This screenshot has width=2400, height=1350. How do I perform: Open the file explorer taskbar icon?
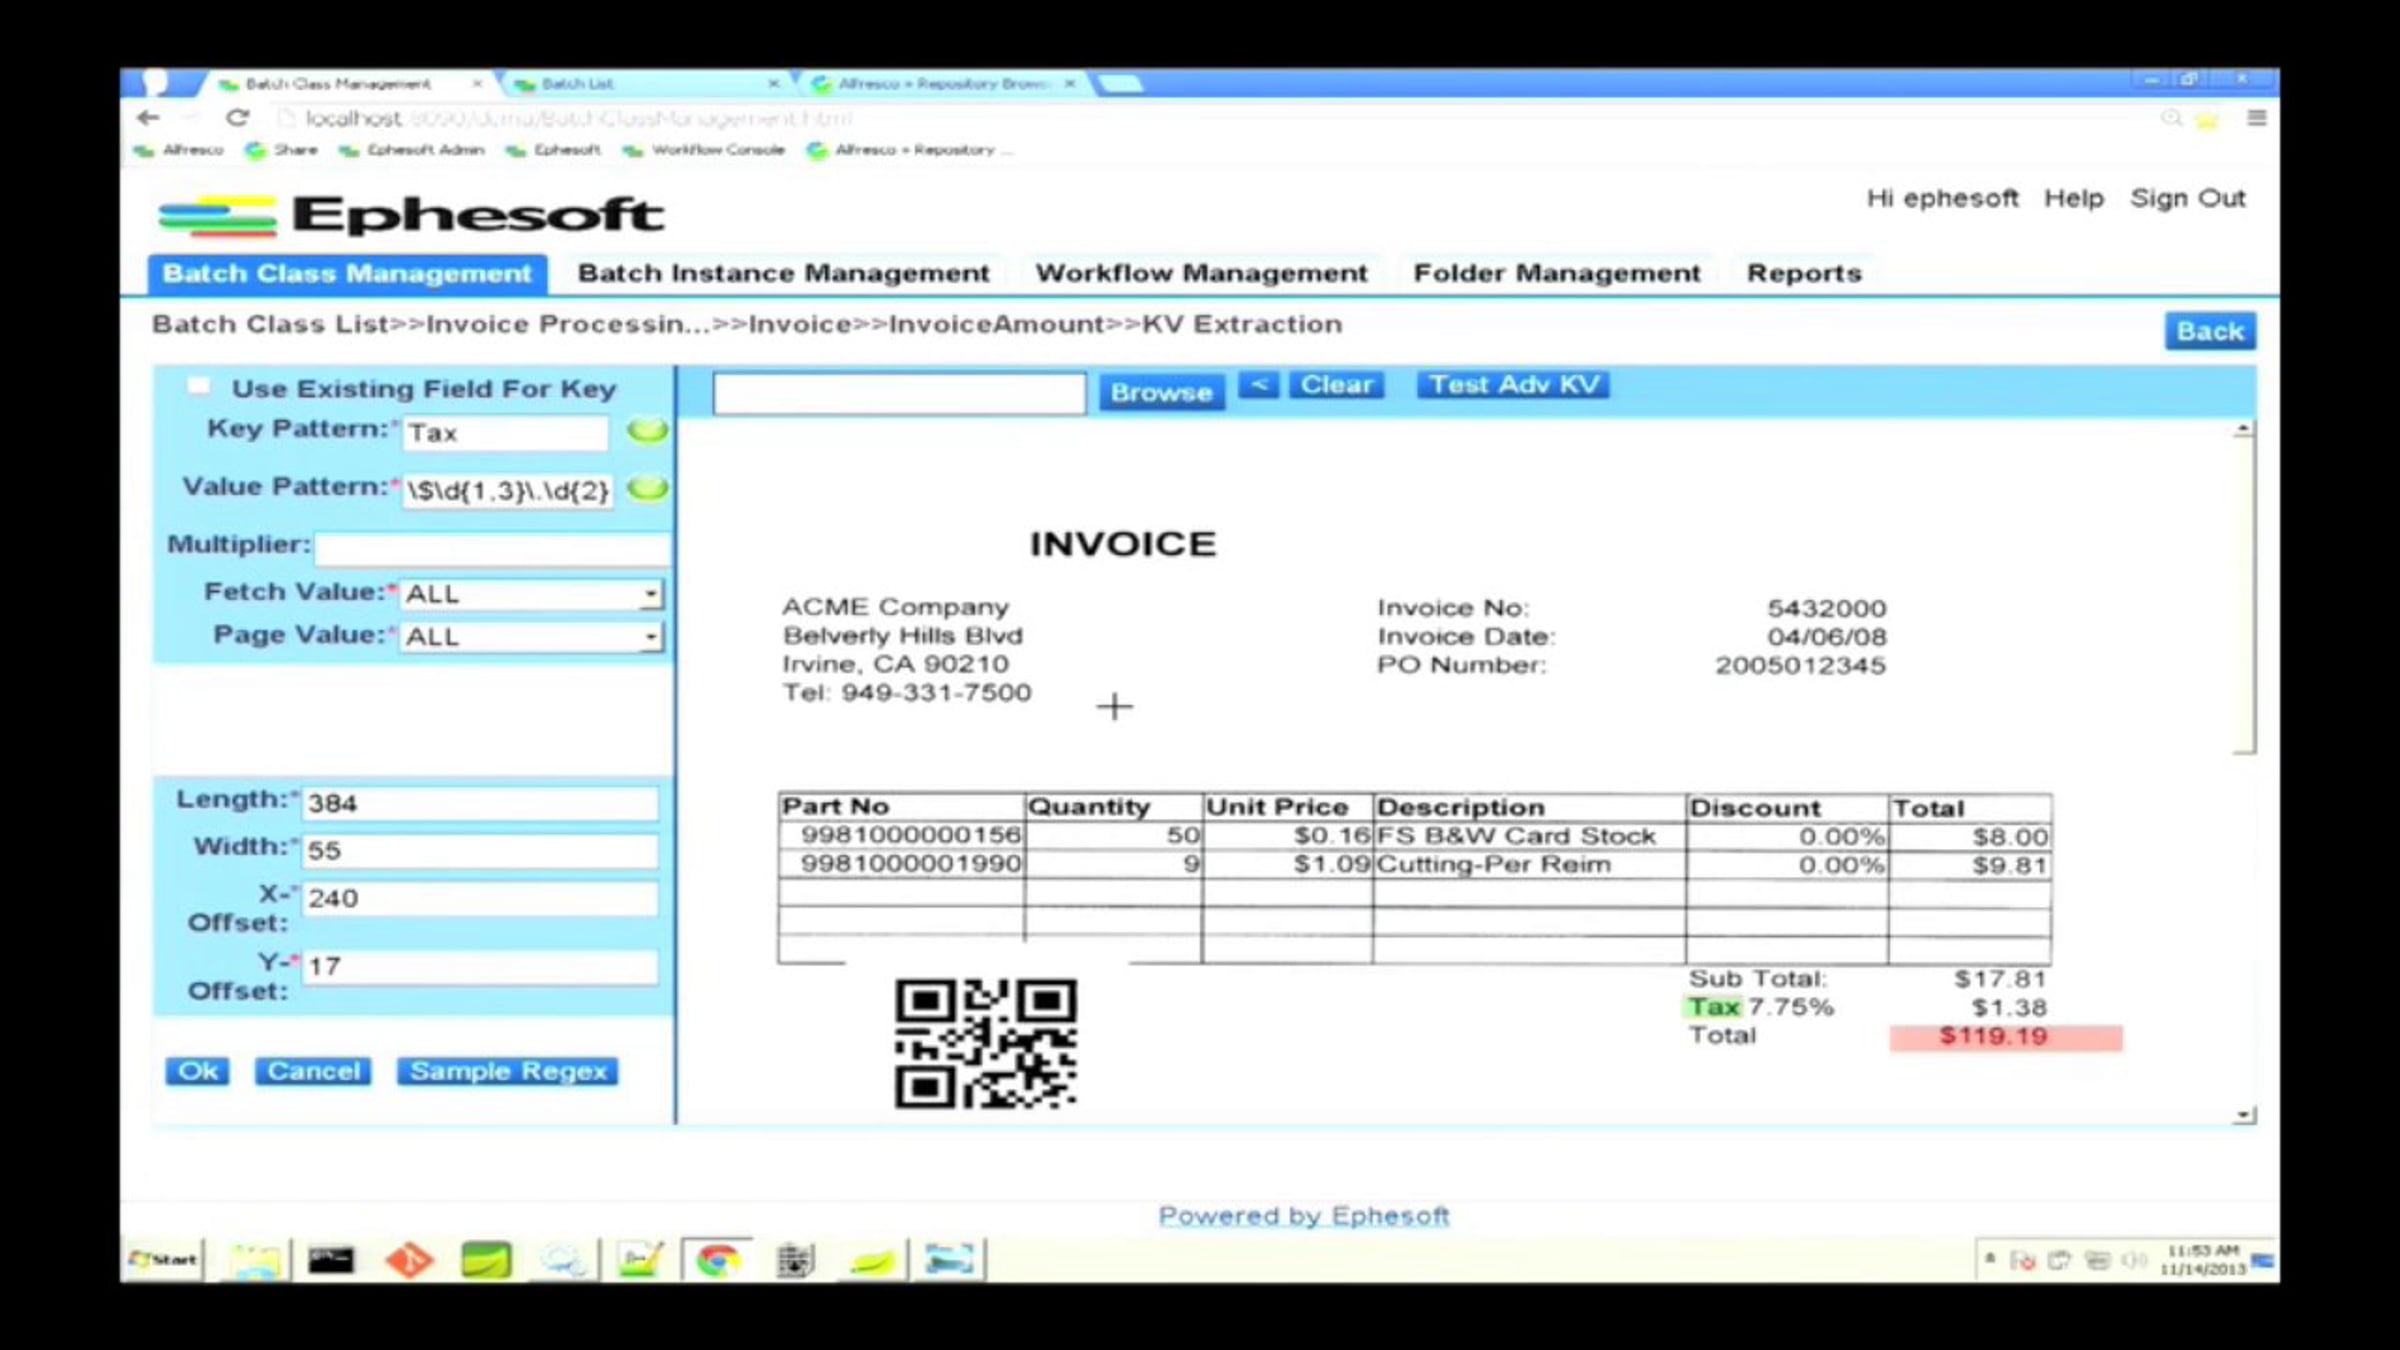[x=254, y=1260]
